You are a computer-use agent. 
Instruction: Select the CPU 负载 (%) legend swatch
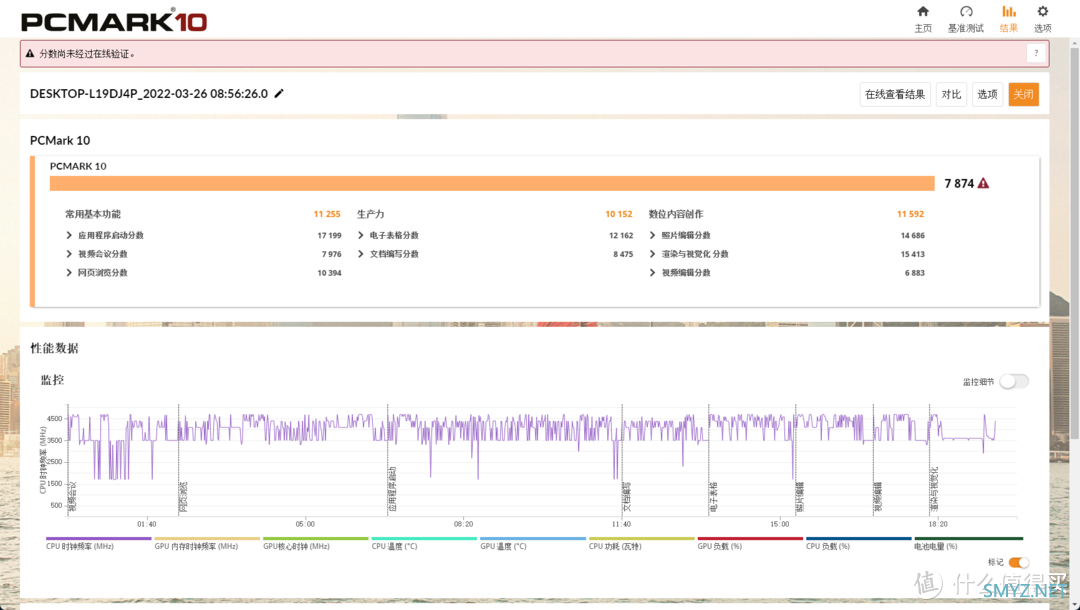tap(859, 538)
